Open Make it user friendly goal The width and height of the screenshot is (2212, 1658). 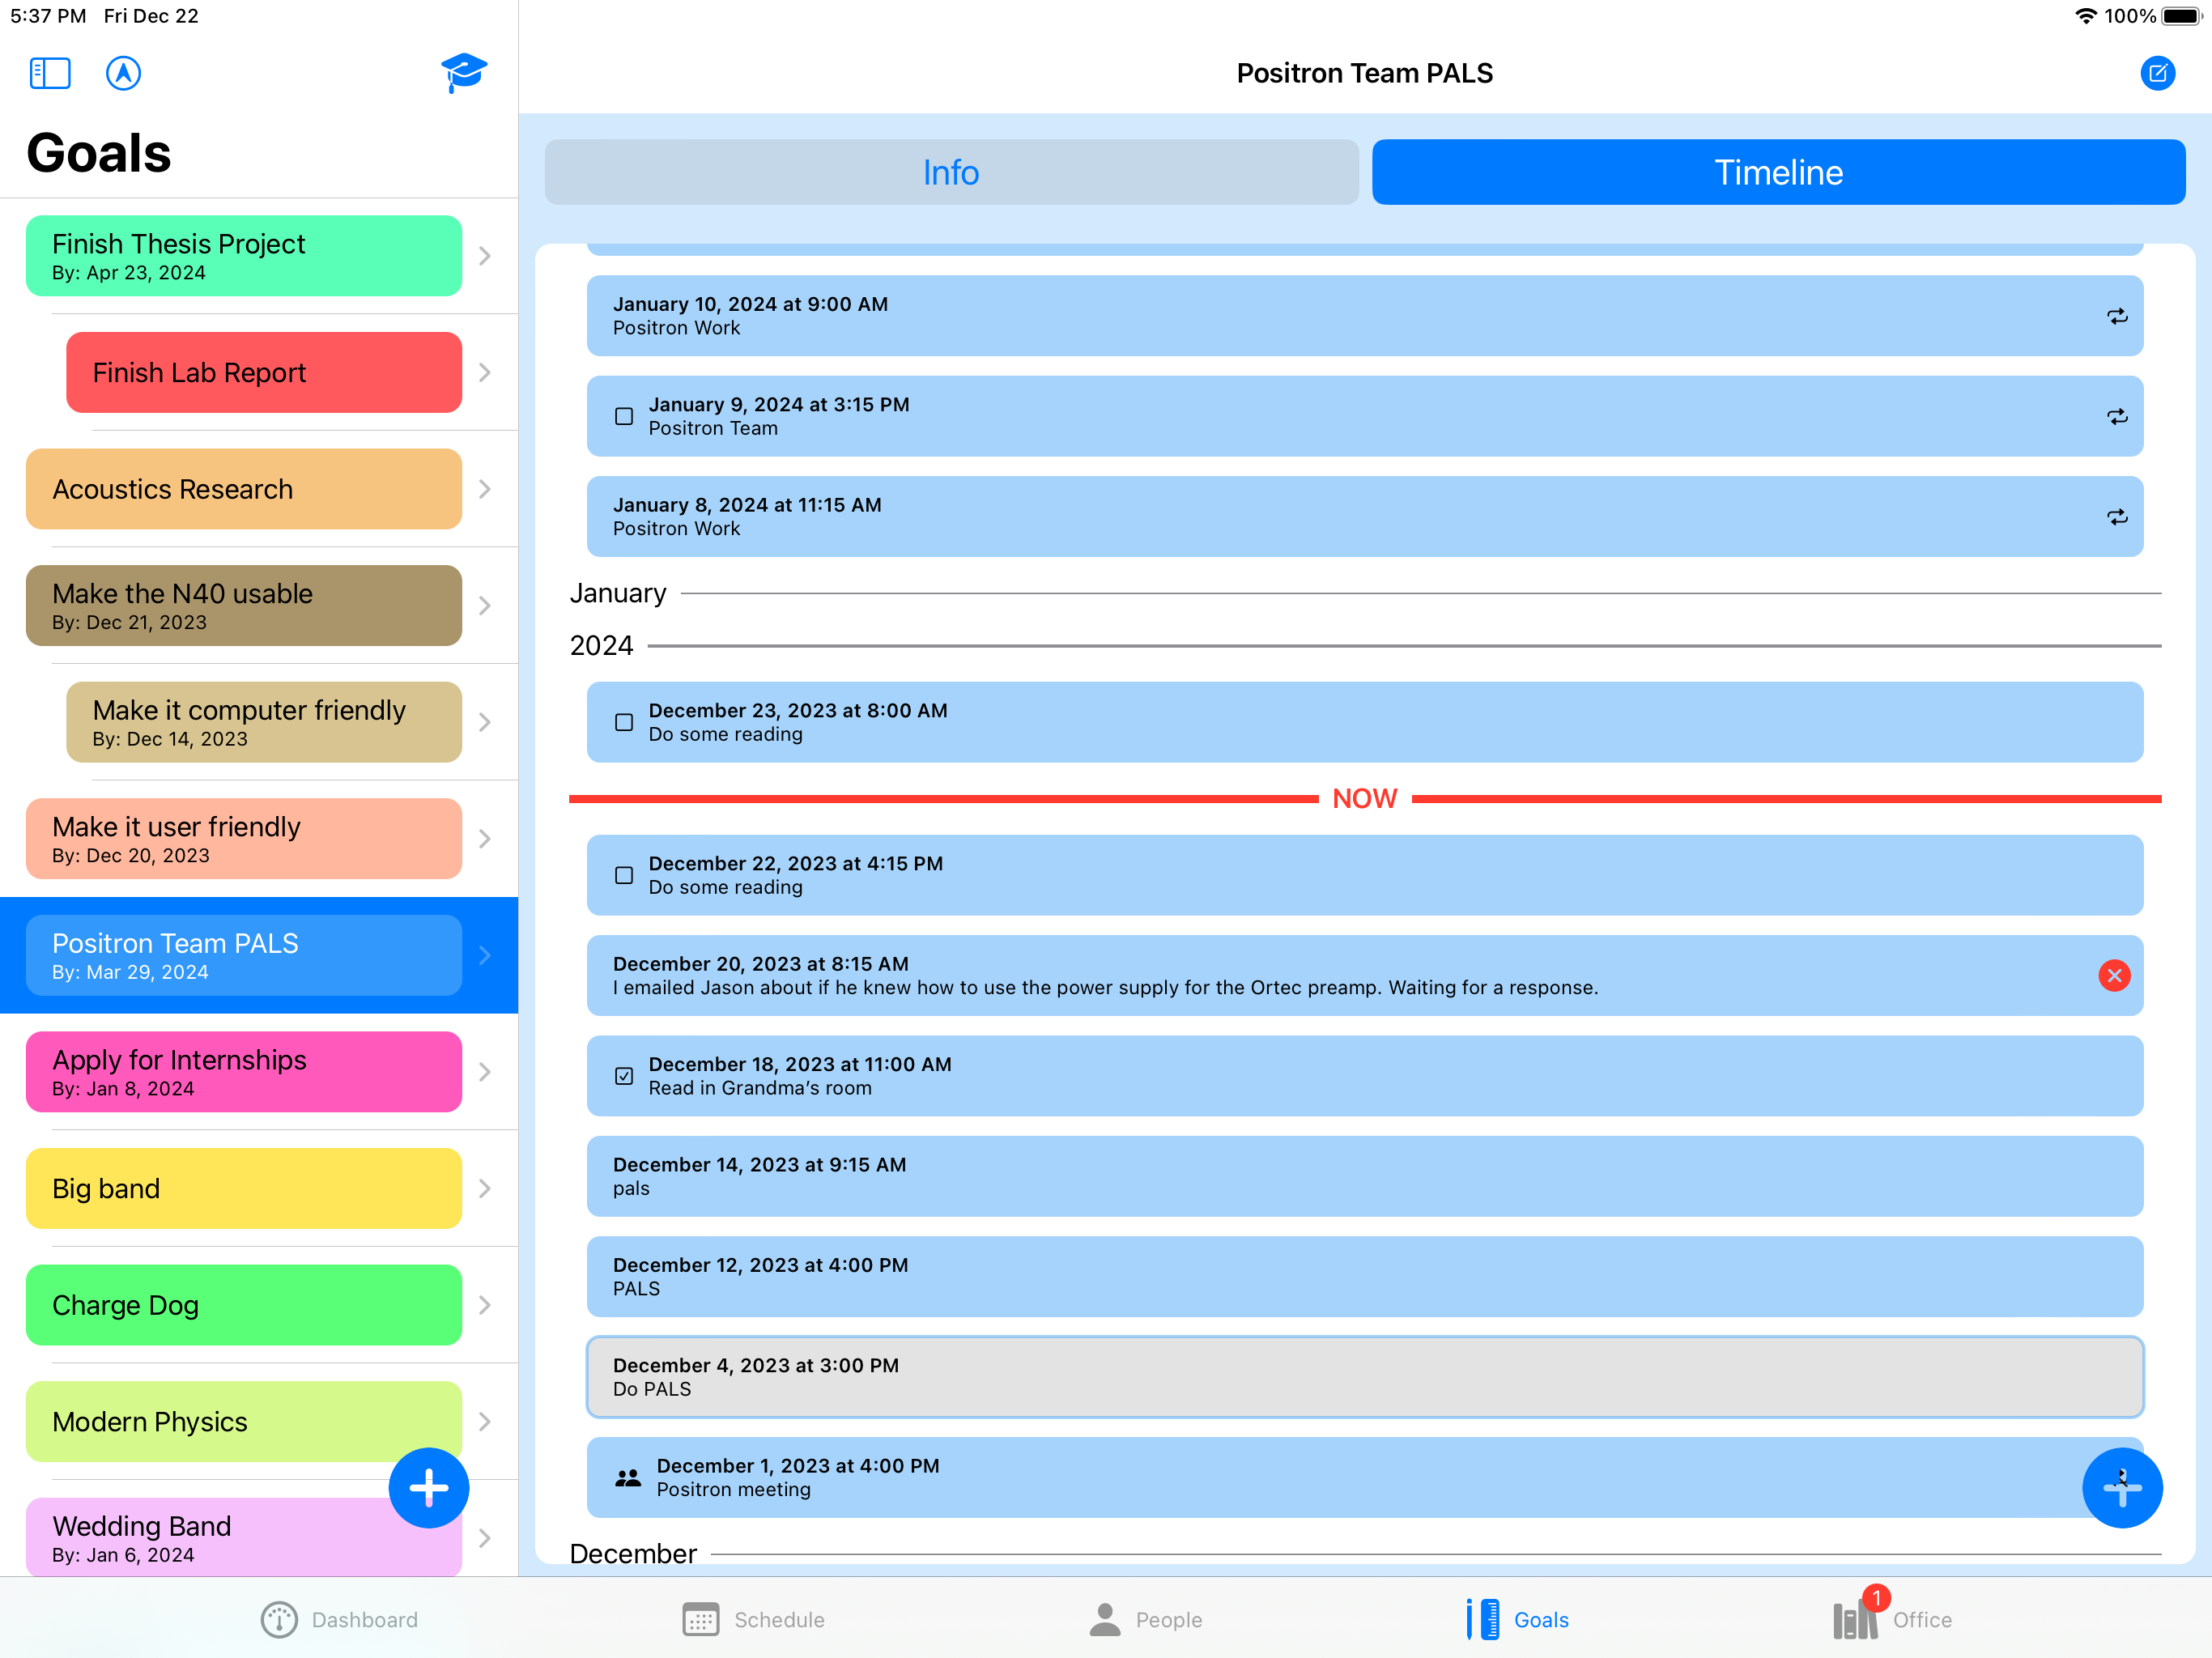(x=244, y=839)
